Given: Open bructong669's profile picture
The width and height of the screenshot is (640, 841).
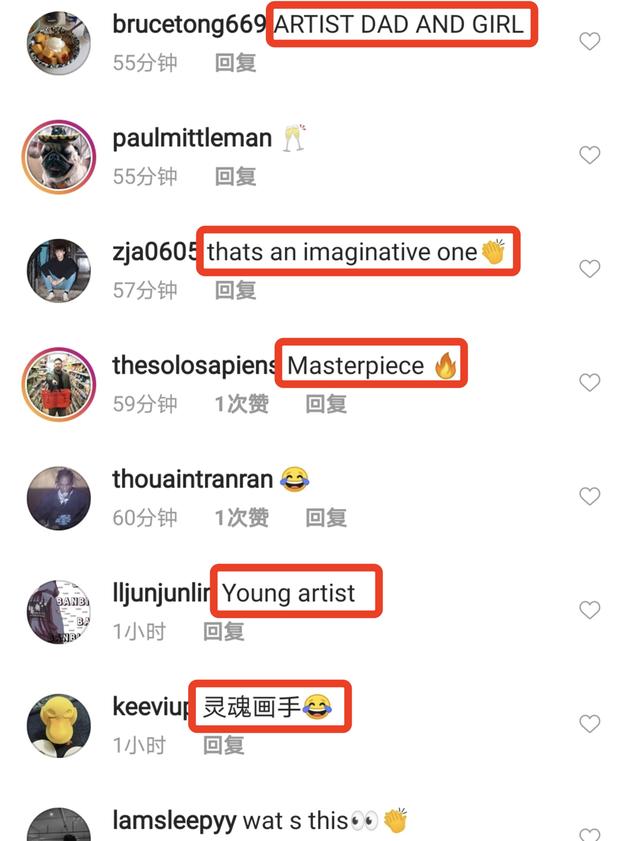Looking at the screenshot, I should [x=58, y=43].
